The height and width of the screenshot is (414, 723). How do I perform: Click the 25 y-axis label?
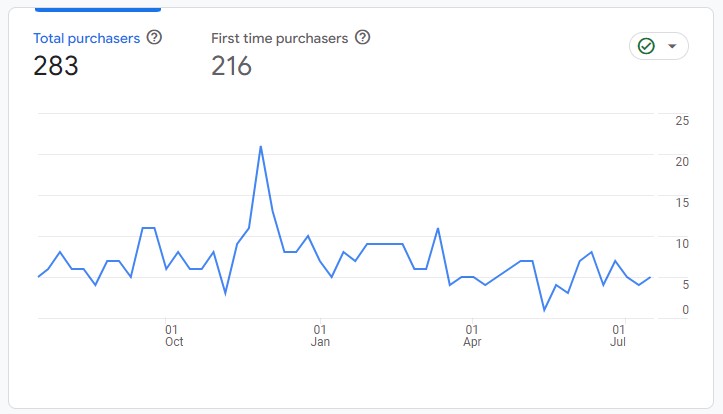tap(682, 121)
